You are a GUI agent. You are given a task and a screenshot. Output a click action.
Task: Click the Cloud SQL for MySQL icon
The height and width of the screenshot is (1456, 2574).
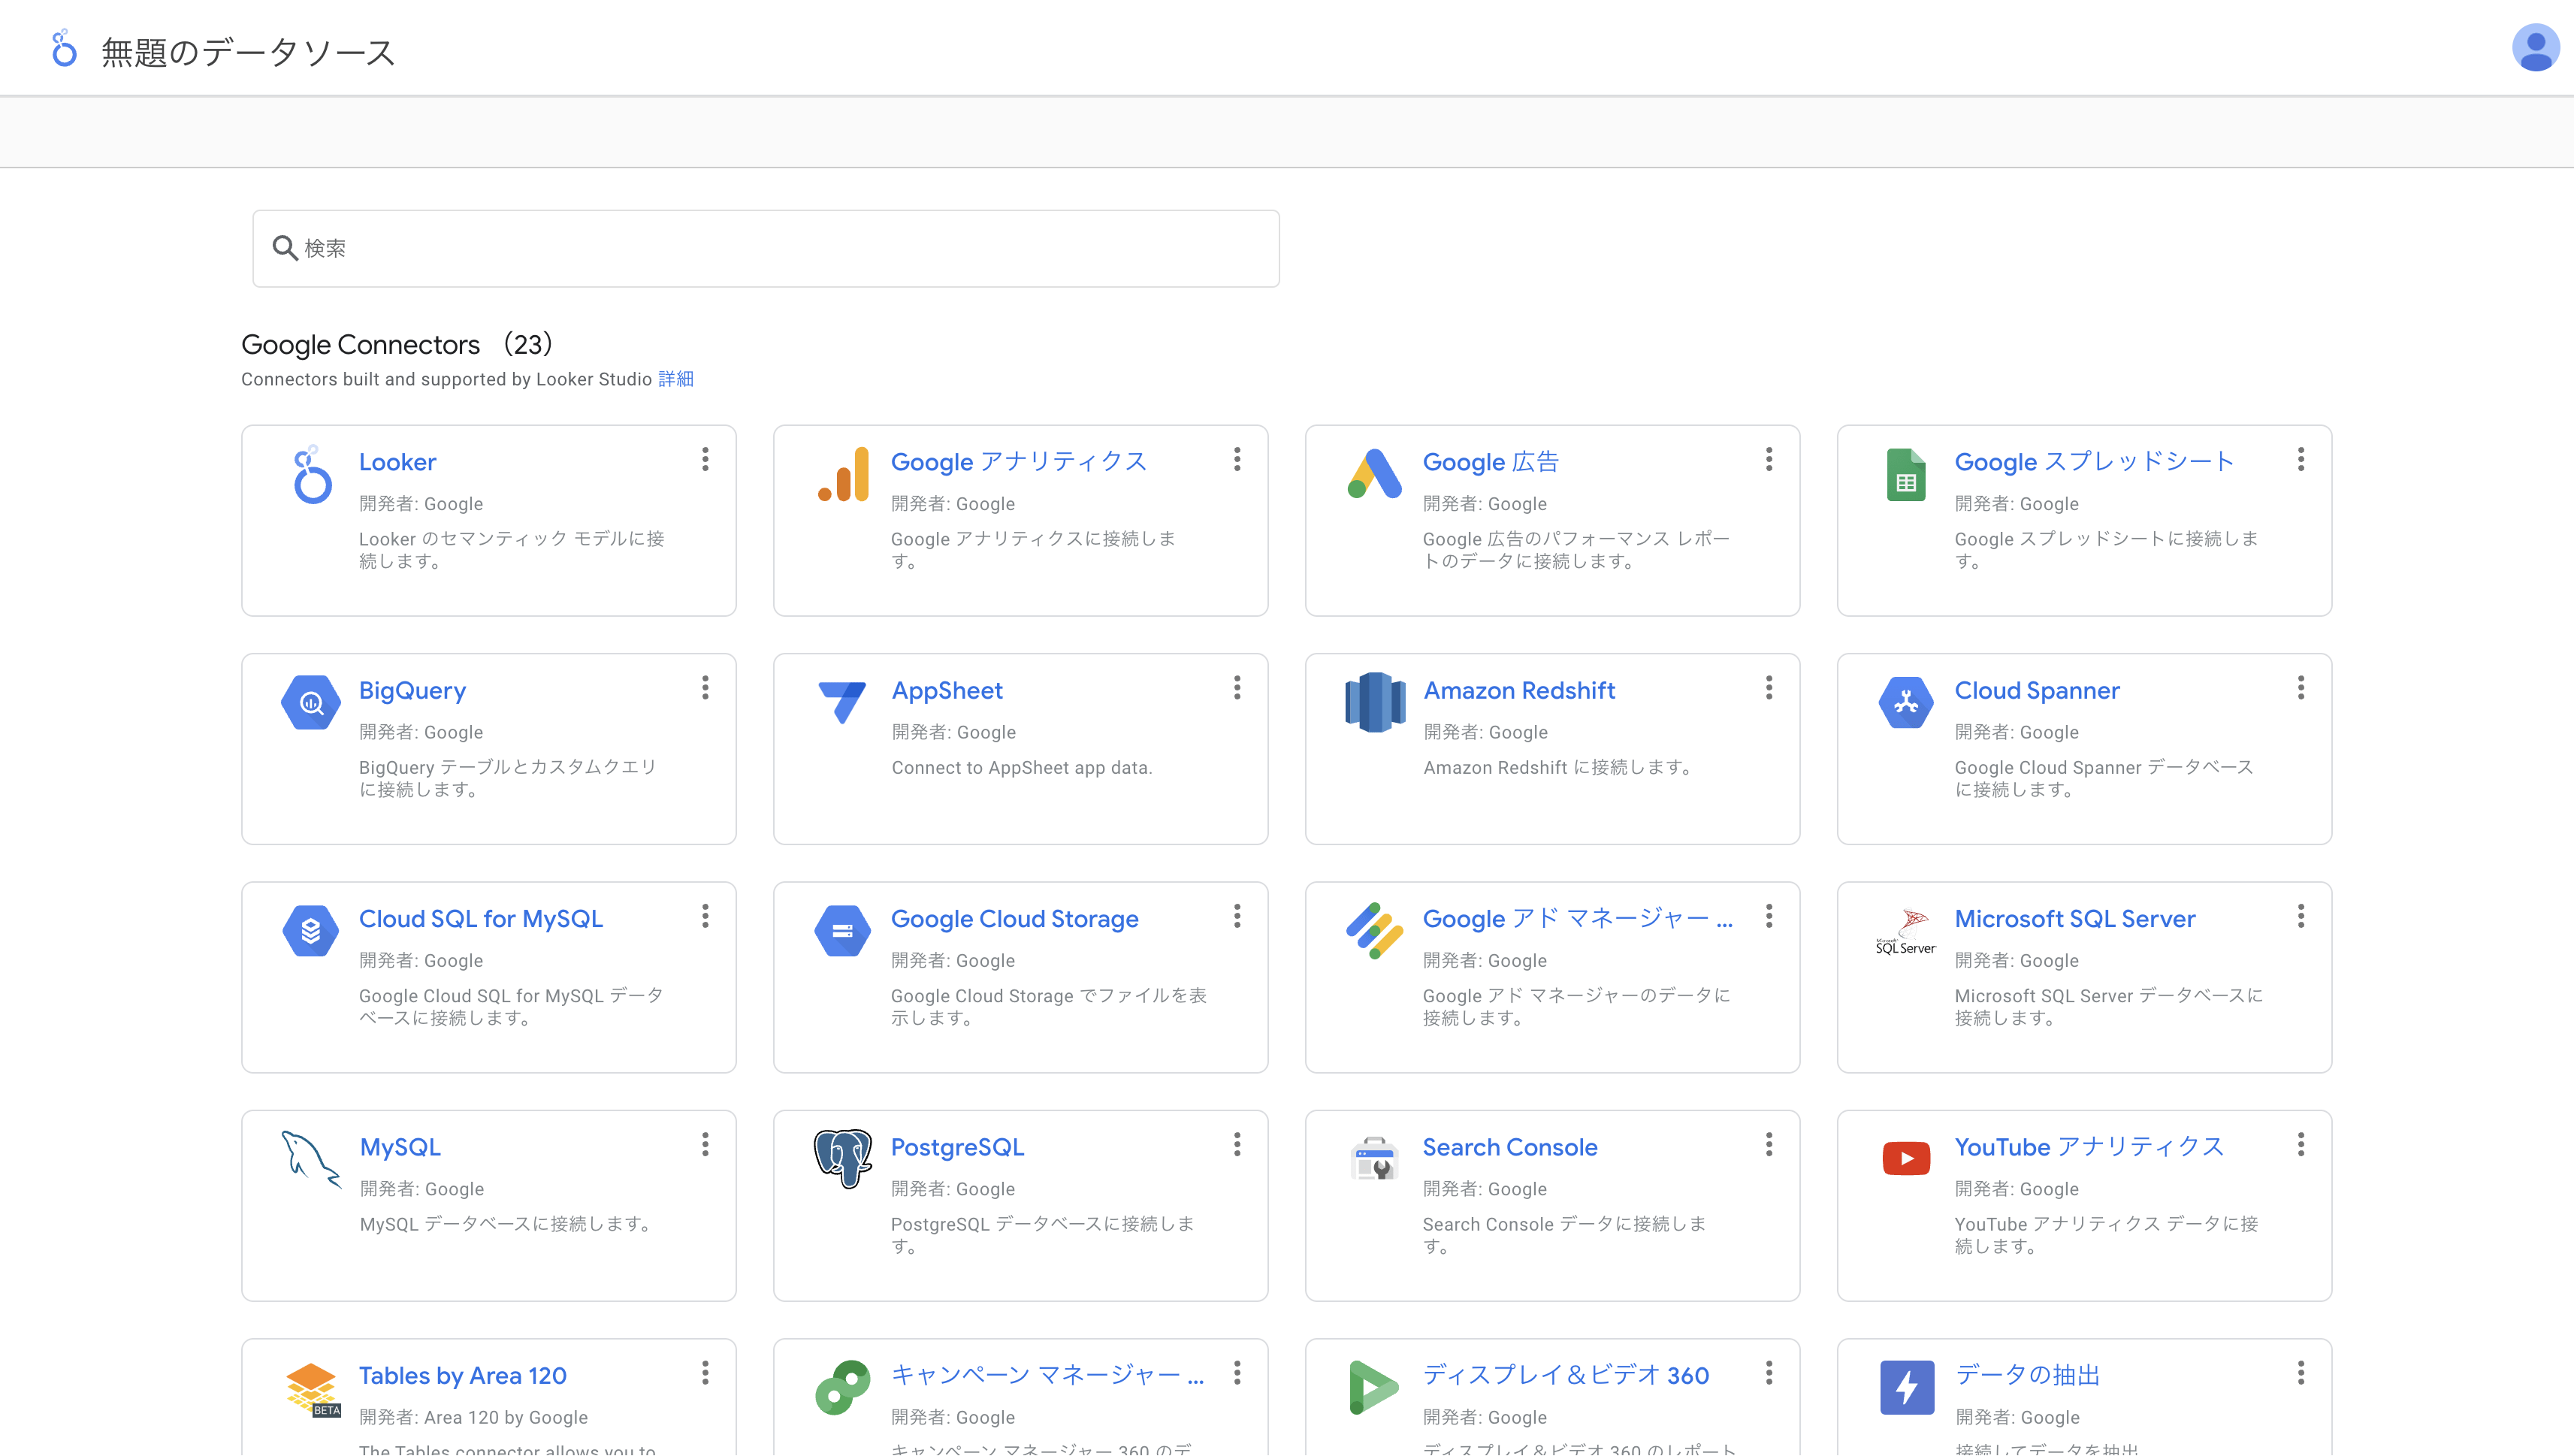point(311,931)
